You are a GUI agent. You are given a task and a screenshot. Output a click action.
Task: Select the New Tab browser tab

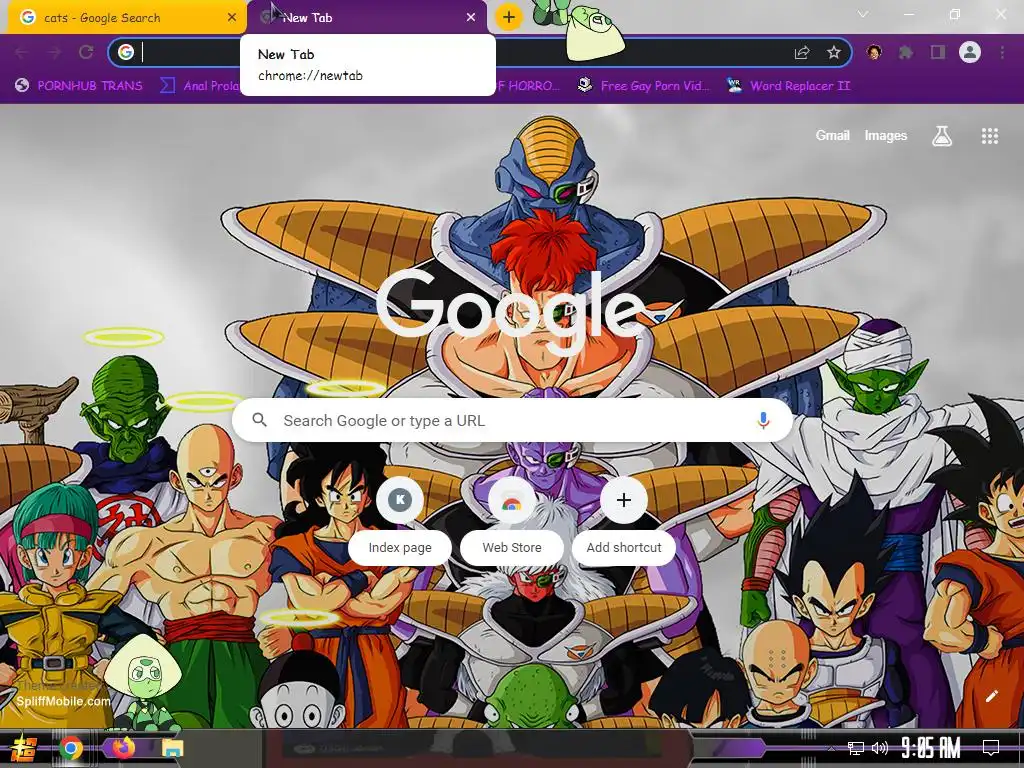tap(368, 18)
